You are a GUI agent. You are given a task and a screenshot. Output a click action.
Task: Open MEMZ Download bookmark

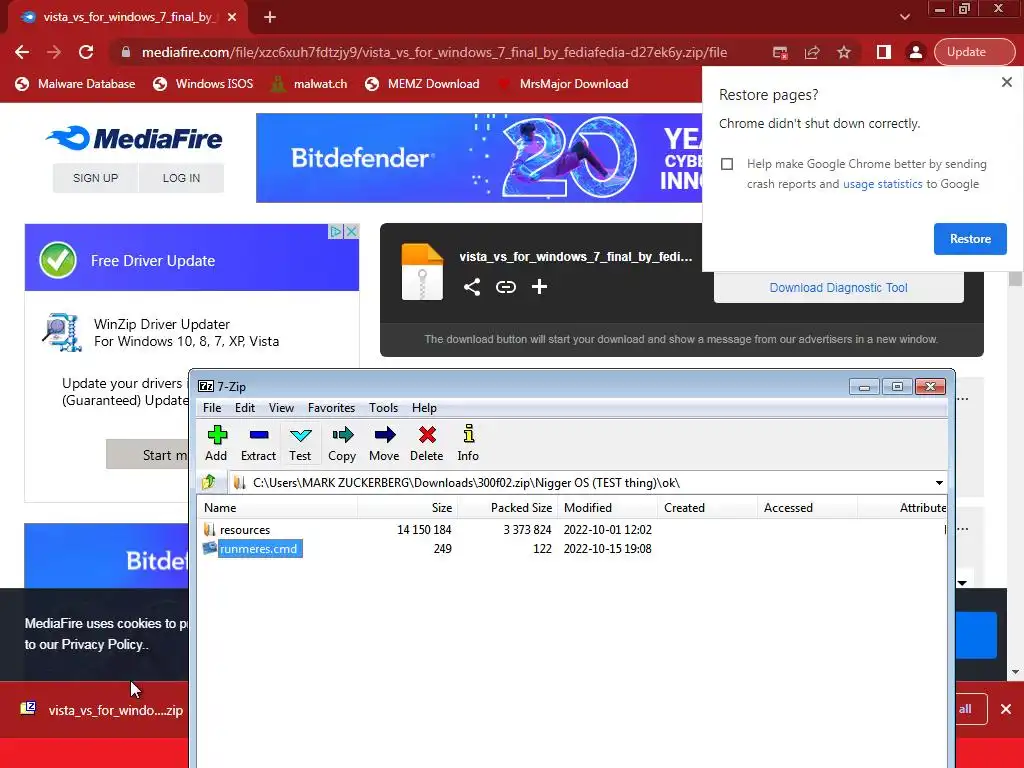click(x=423, y=84)
